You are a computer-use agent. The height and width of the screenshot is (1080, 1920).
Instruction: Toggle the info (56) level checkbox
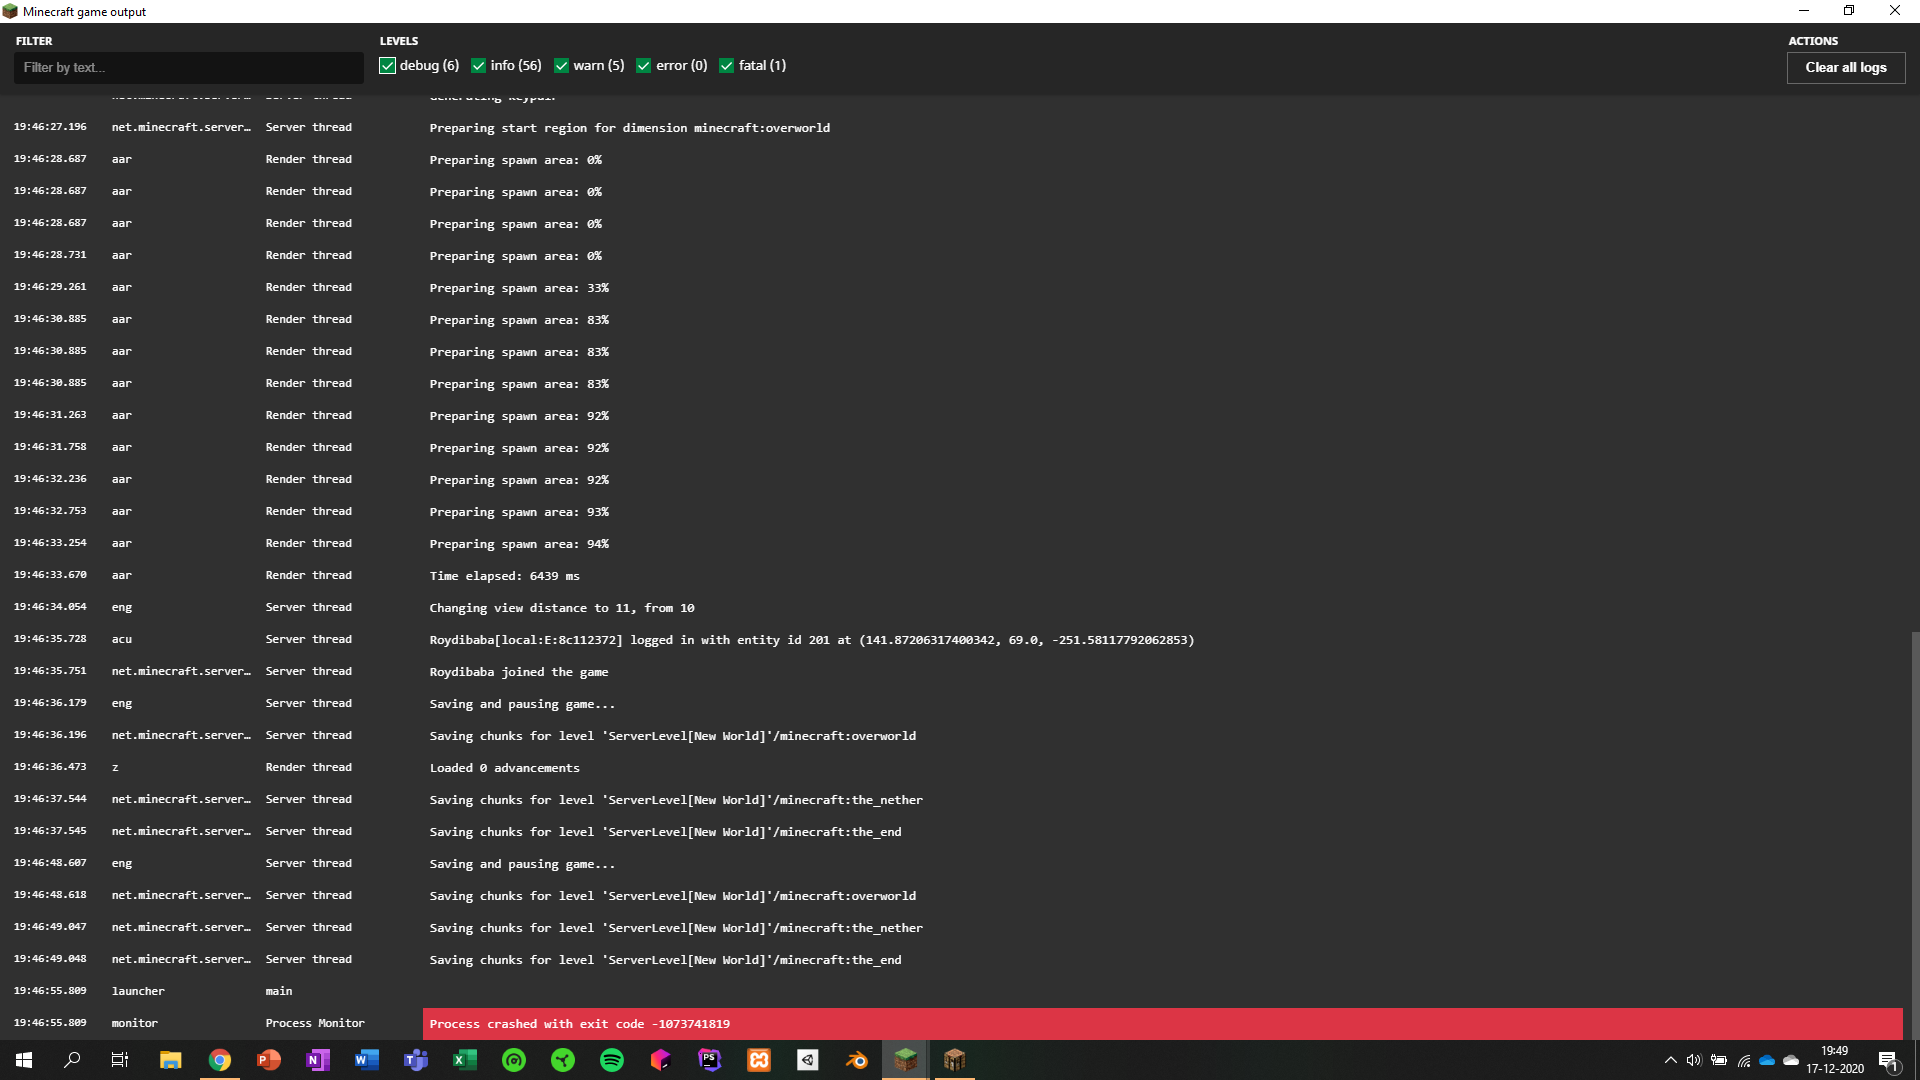[479, 66]
